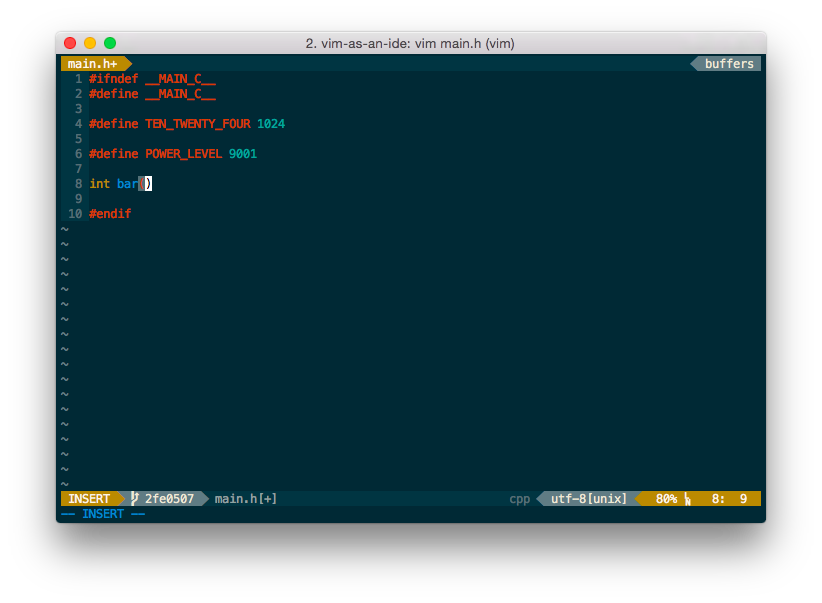Click the git branch icon in the status line
Viewport: 822px width, 603px height.
(135, 498)
